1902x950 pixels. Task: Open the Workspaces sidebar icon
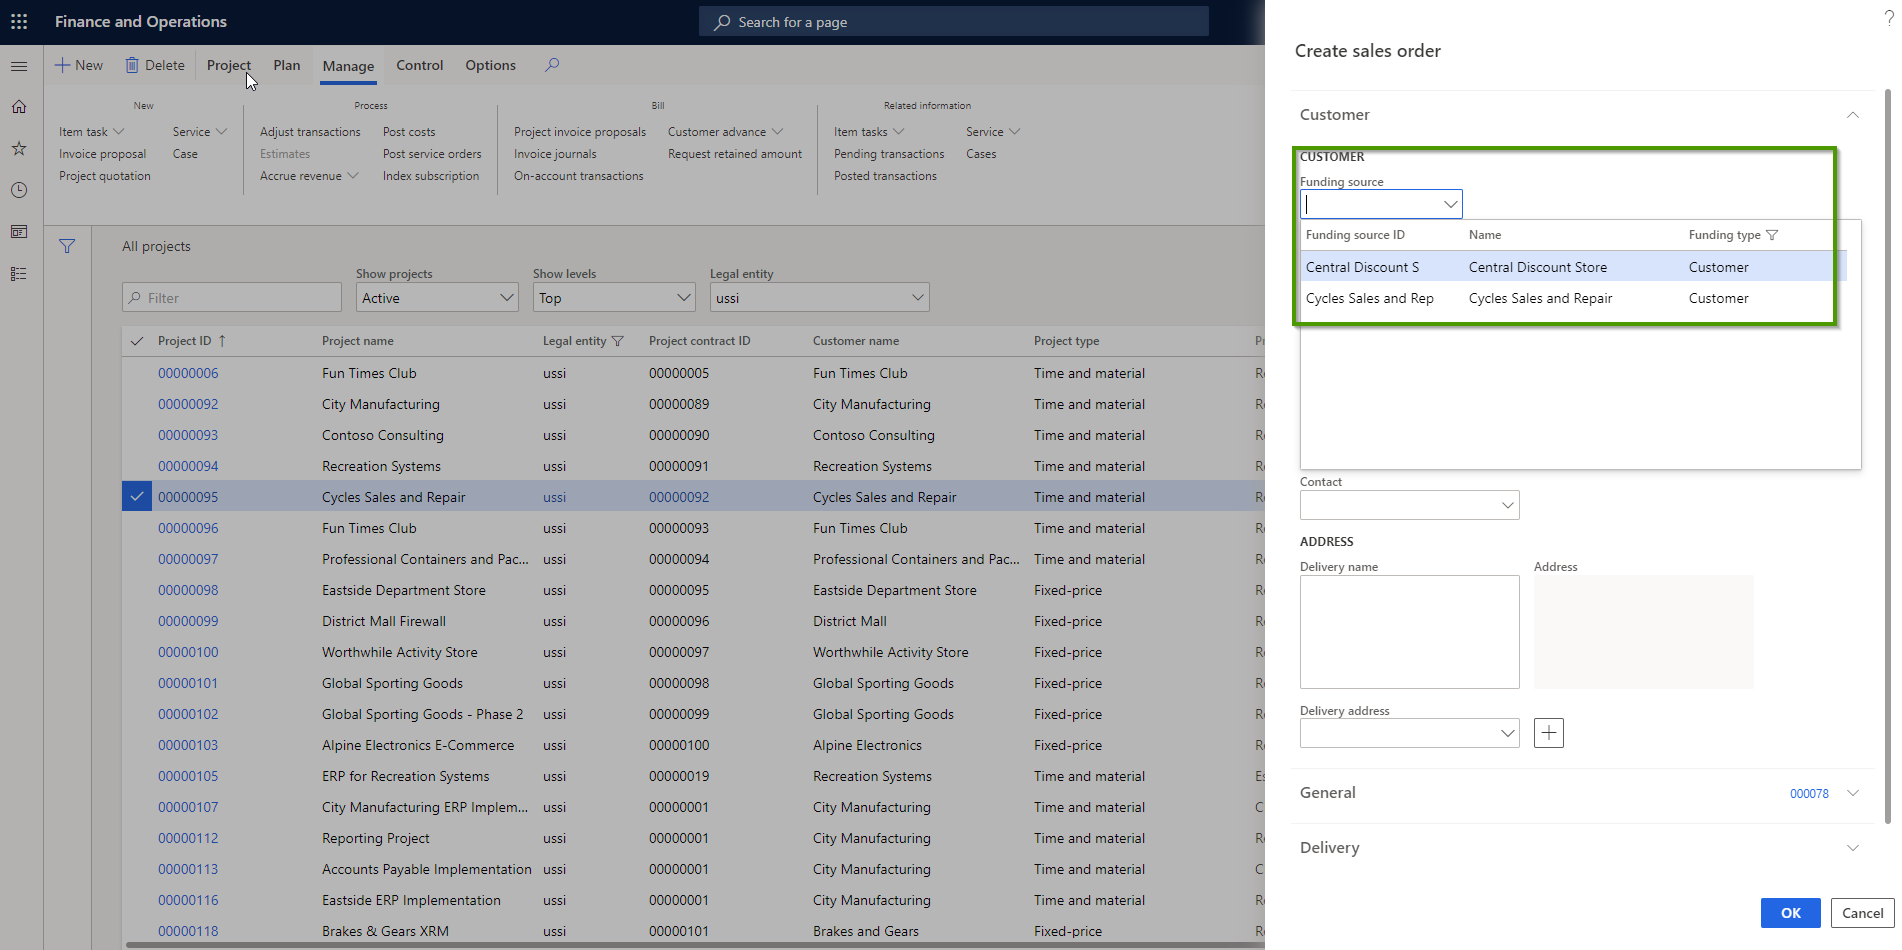18,231
